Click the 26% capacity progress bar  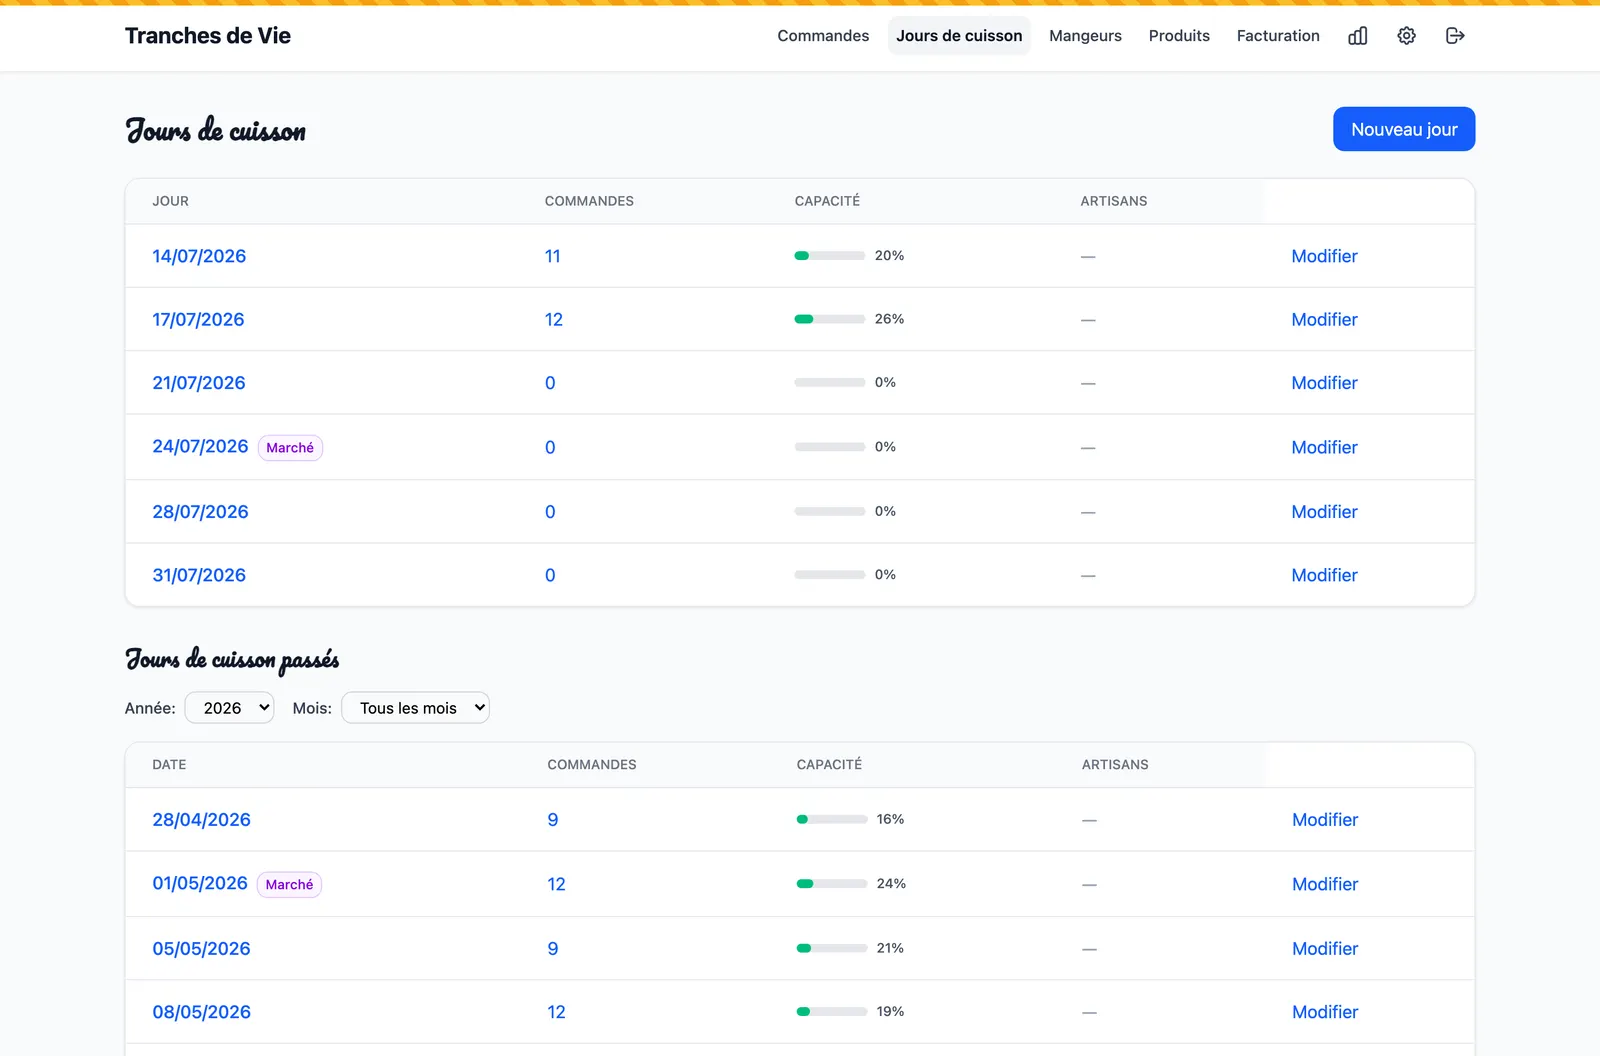[x=829, y=319]
